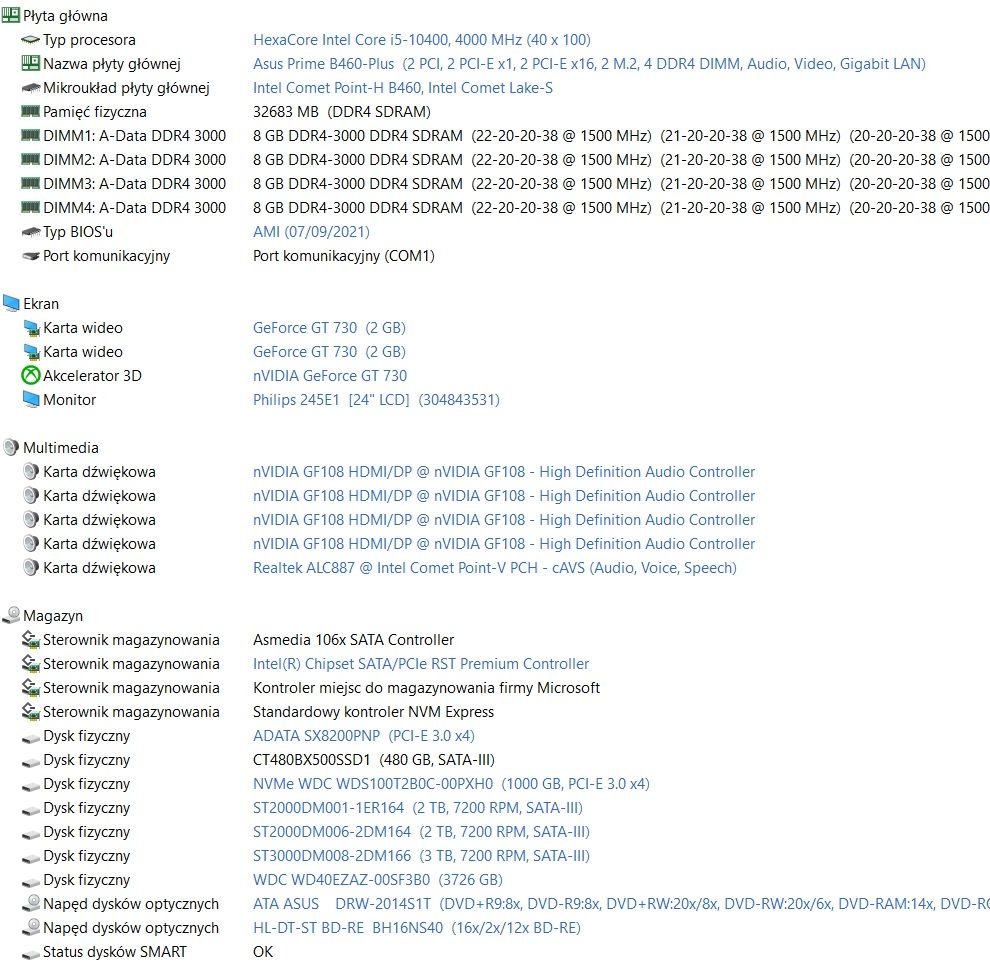The width and height of the screenshot is (990, 970).
Task: Open the ATA ASUS DRW-2014S1T optical link
Action: click(x=621, y=904)
